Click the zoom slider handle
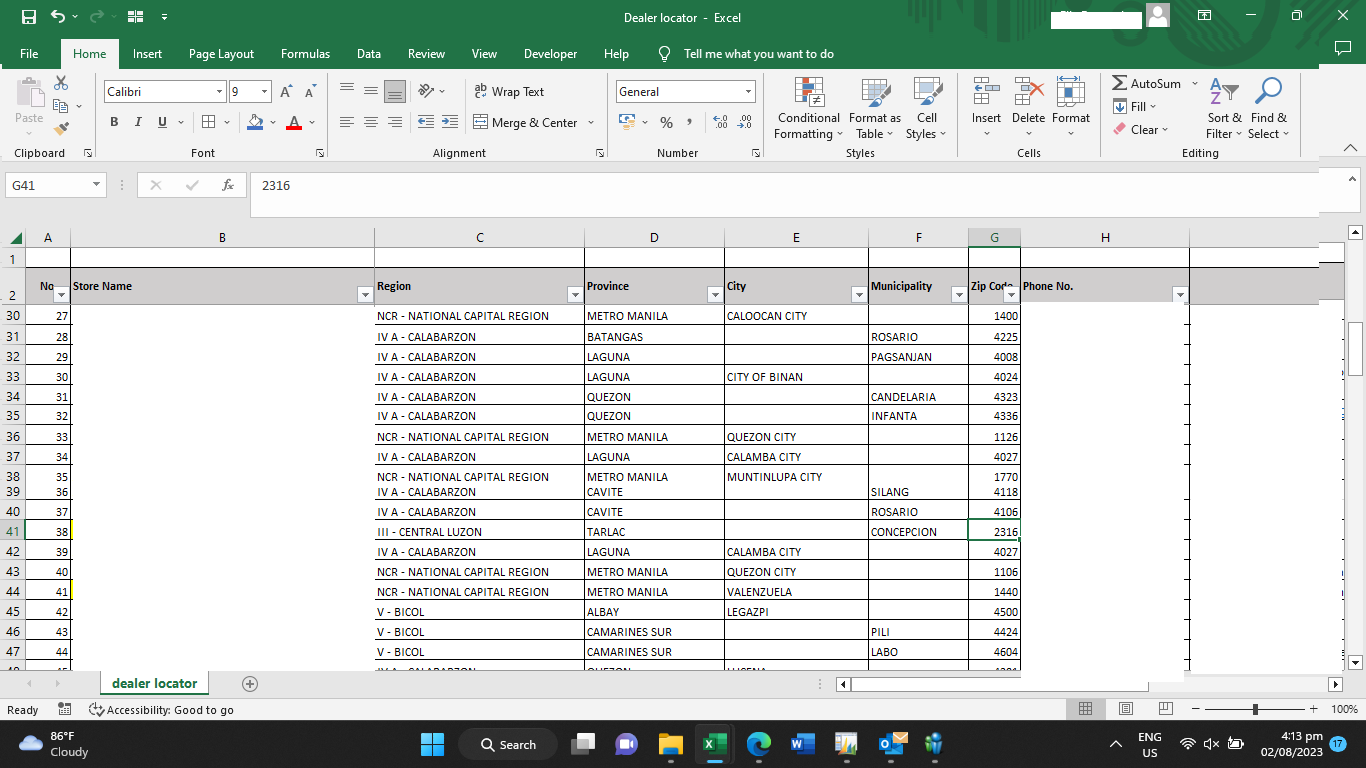 point(1255,709)
